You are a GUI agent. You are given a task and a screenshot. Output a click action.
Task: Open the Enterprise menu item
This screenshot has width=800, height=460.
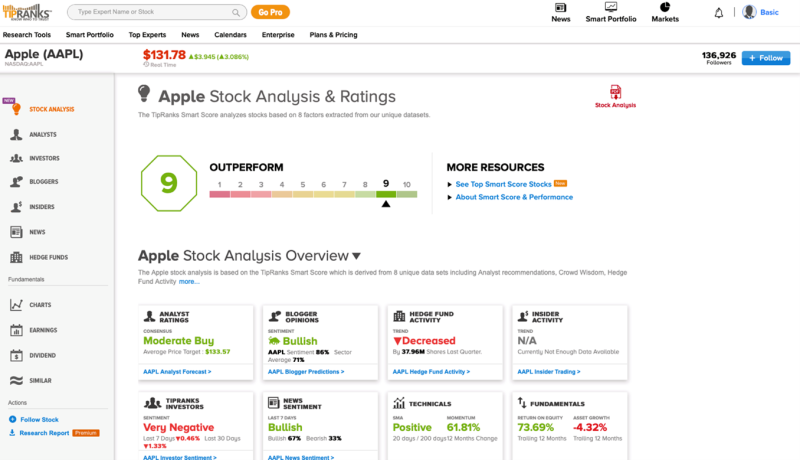278,35
